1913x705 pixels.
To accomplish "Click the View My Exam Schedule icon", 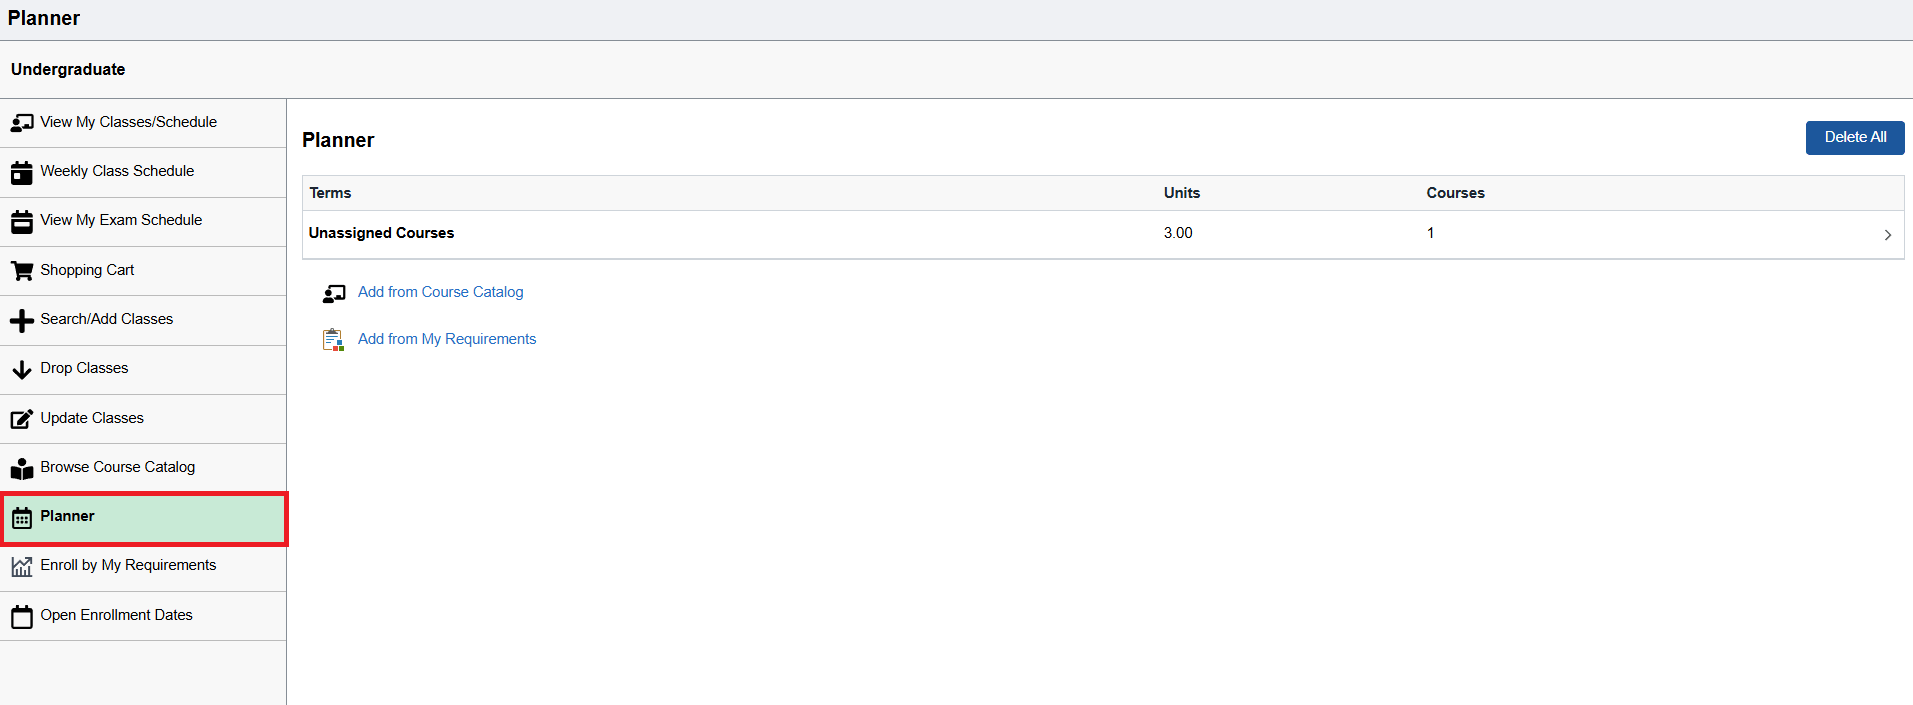I will 22,221.
